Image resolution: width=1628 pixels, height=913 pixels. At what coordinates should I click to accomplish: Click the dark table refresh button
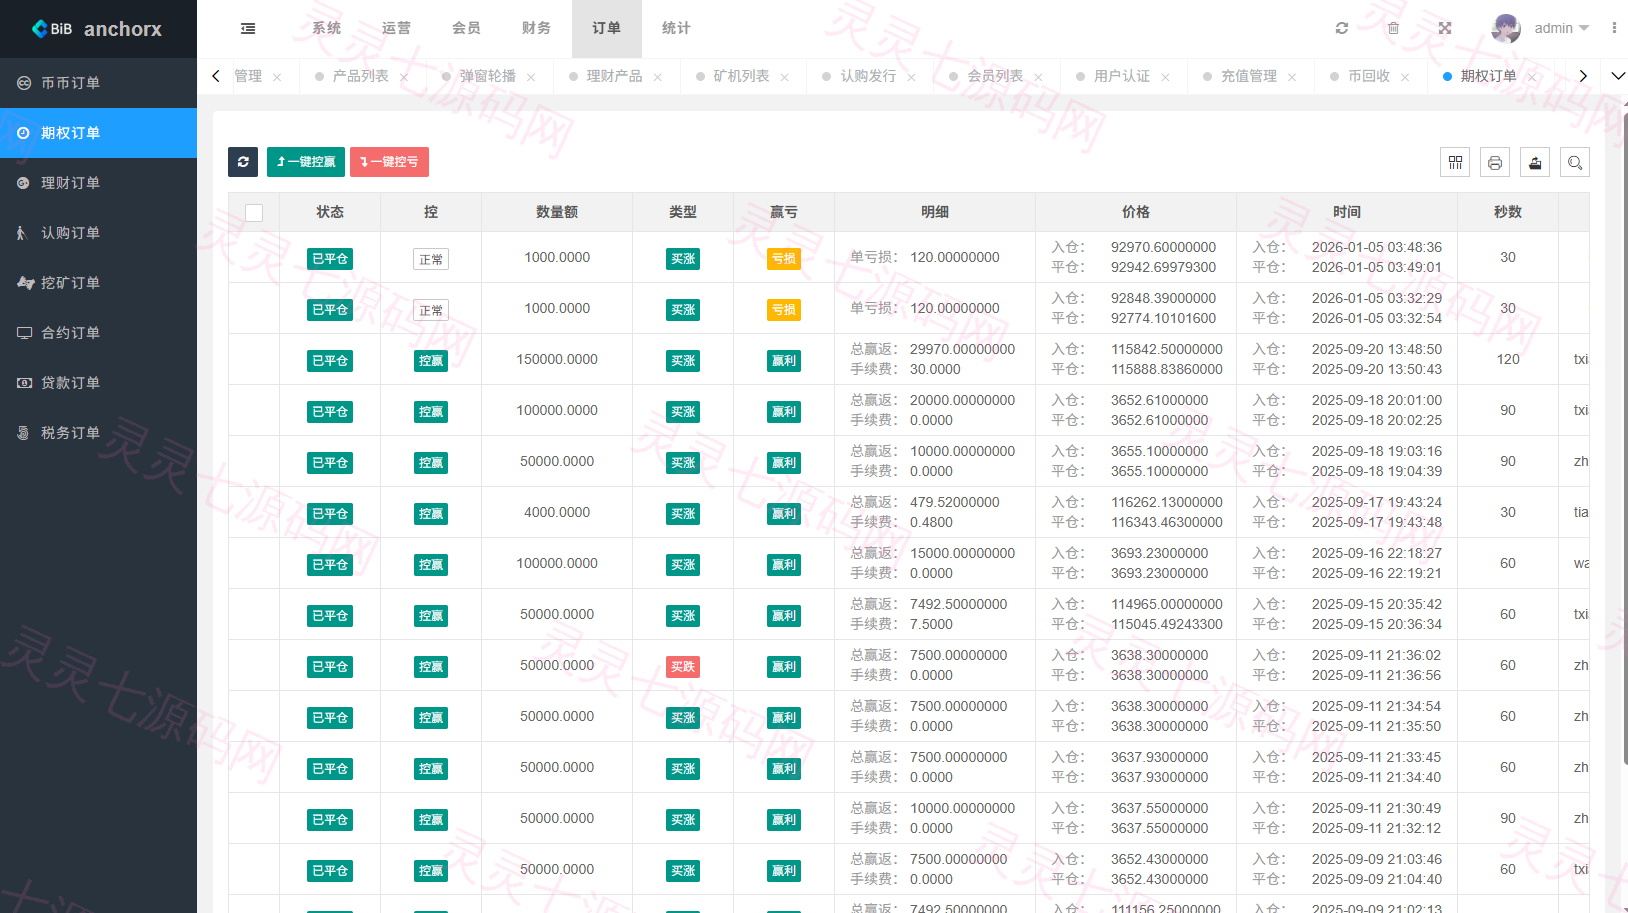coord(243,162)
